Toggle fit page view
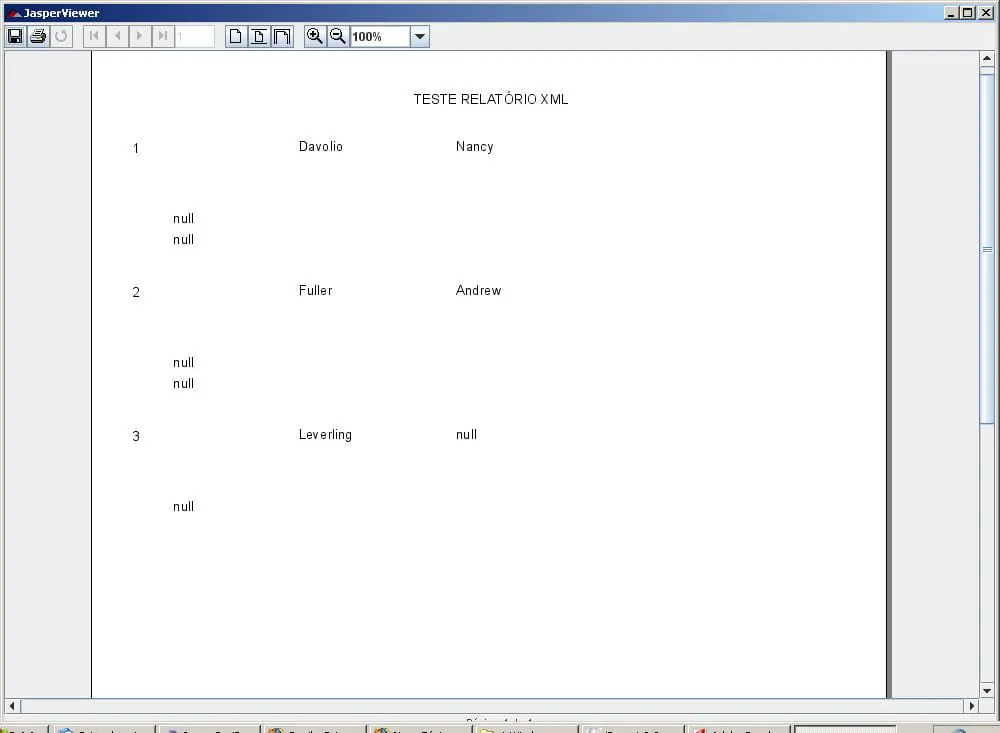The image size is (1000, 733). coord(259,36)
